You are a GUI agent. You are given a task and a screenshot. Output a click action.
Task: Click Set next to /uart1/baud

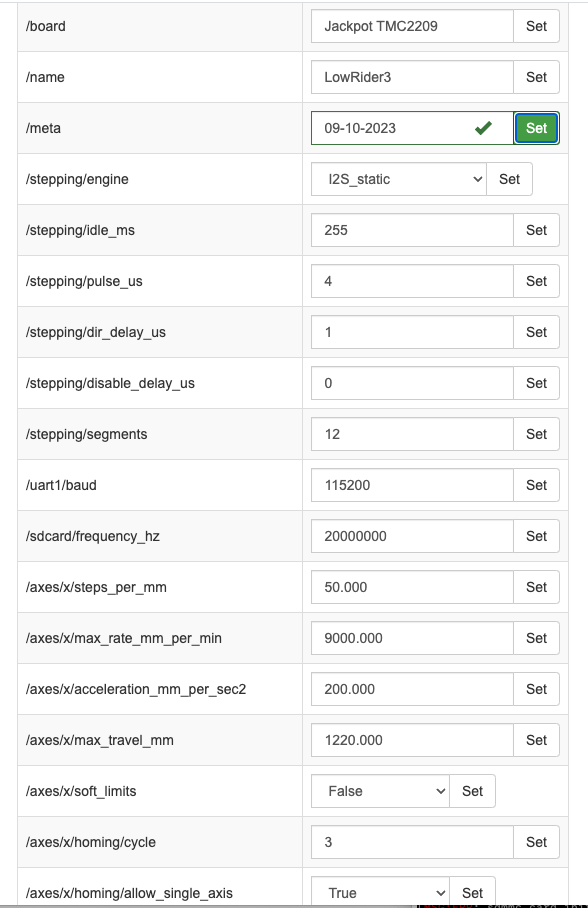click(x=536, y=485)
